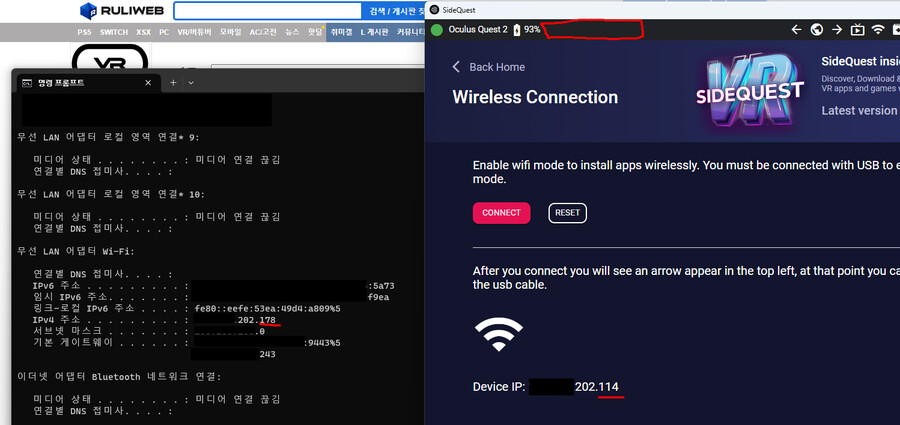The height and width of the screenshot is (425, 900).
Task: Close the 명령 프롬프트 tab
Action: [x=148, y=83]
